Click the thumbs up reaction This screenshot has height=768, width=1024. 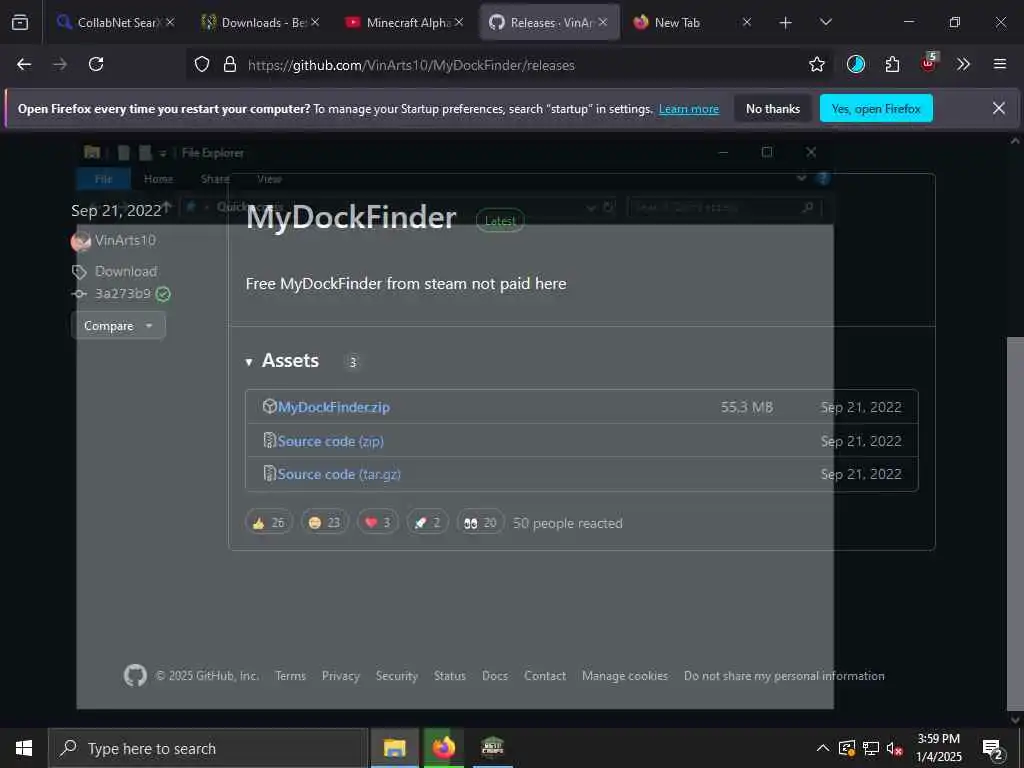[x=269, y=522]
